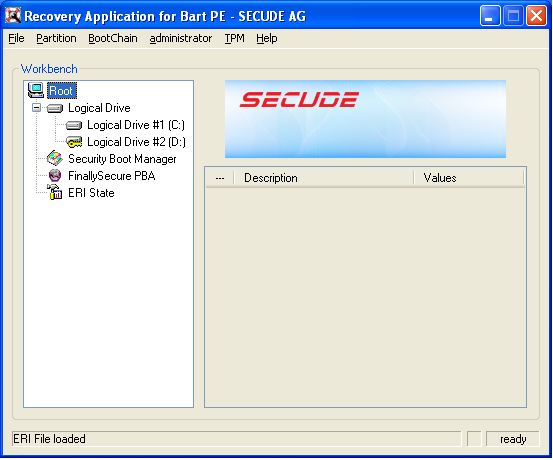Viewport: 553px width, 460px height.
Task: Select the Root tree item label
Action: point(61,91)
